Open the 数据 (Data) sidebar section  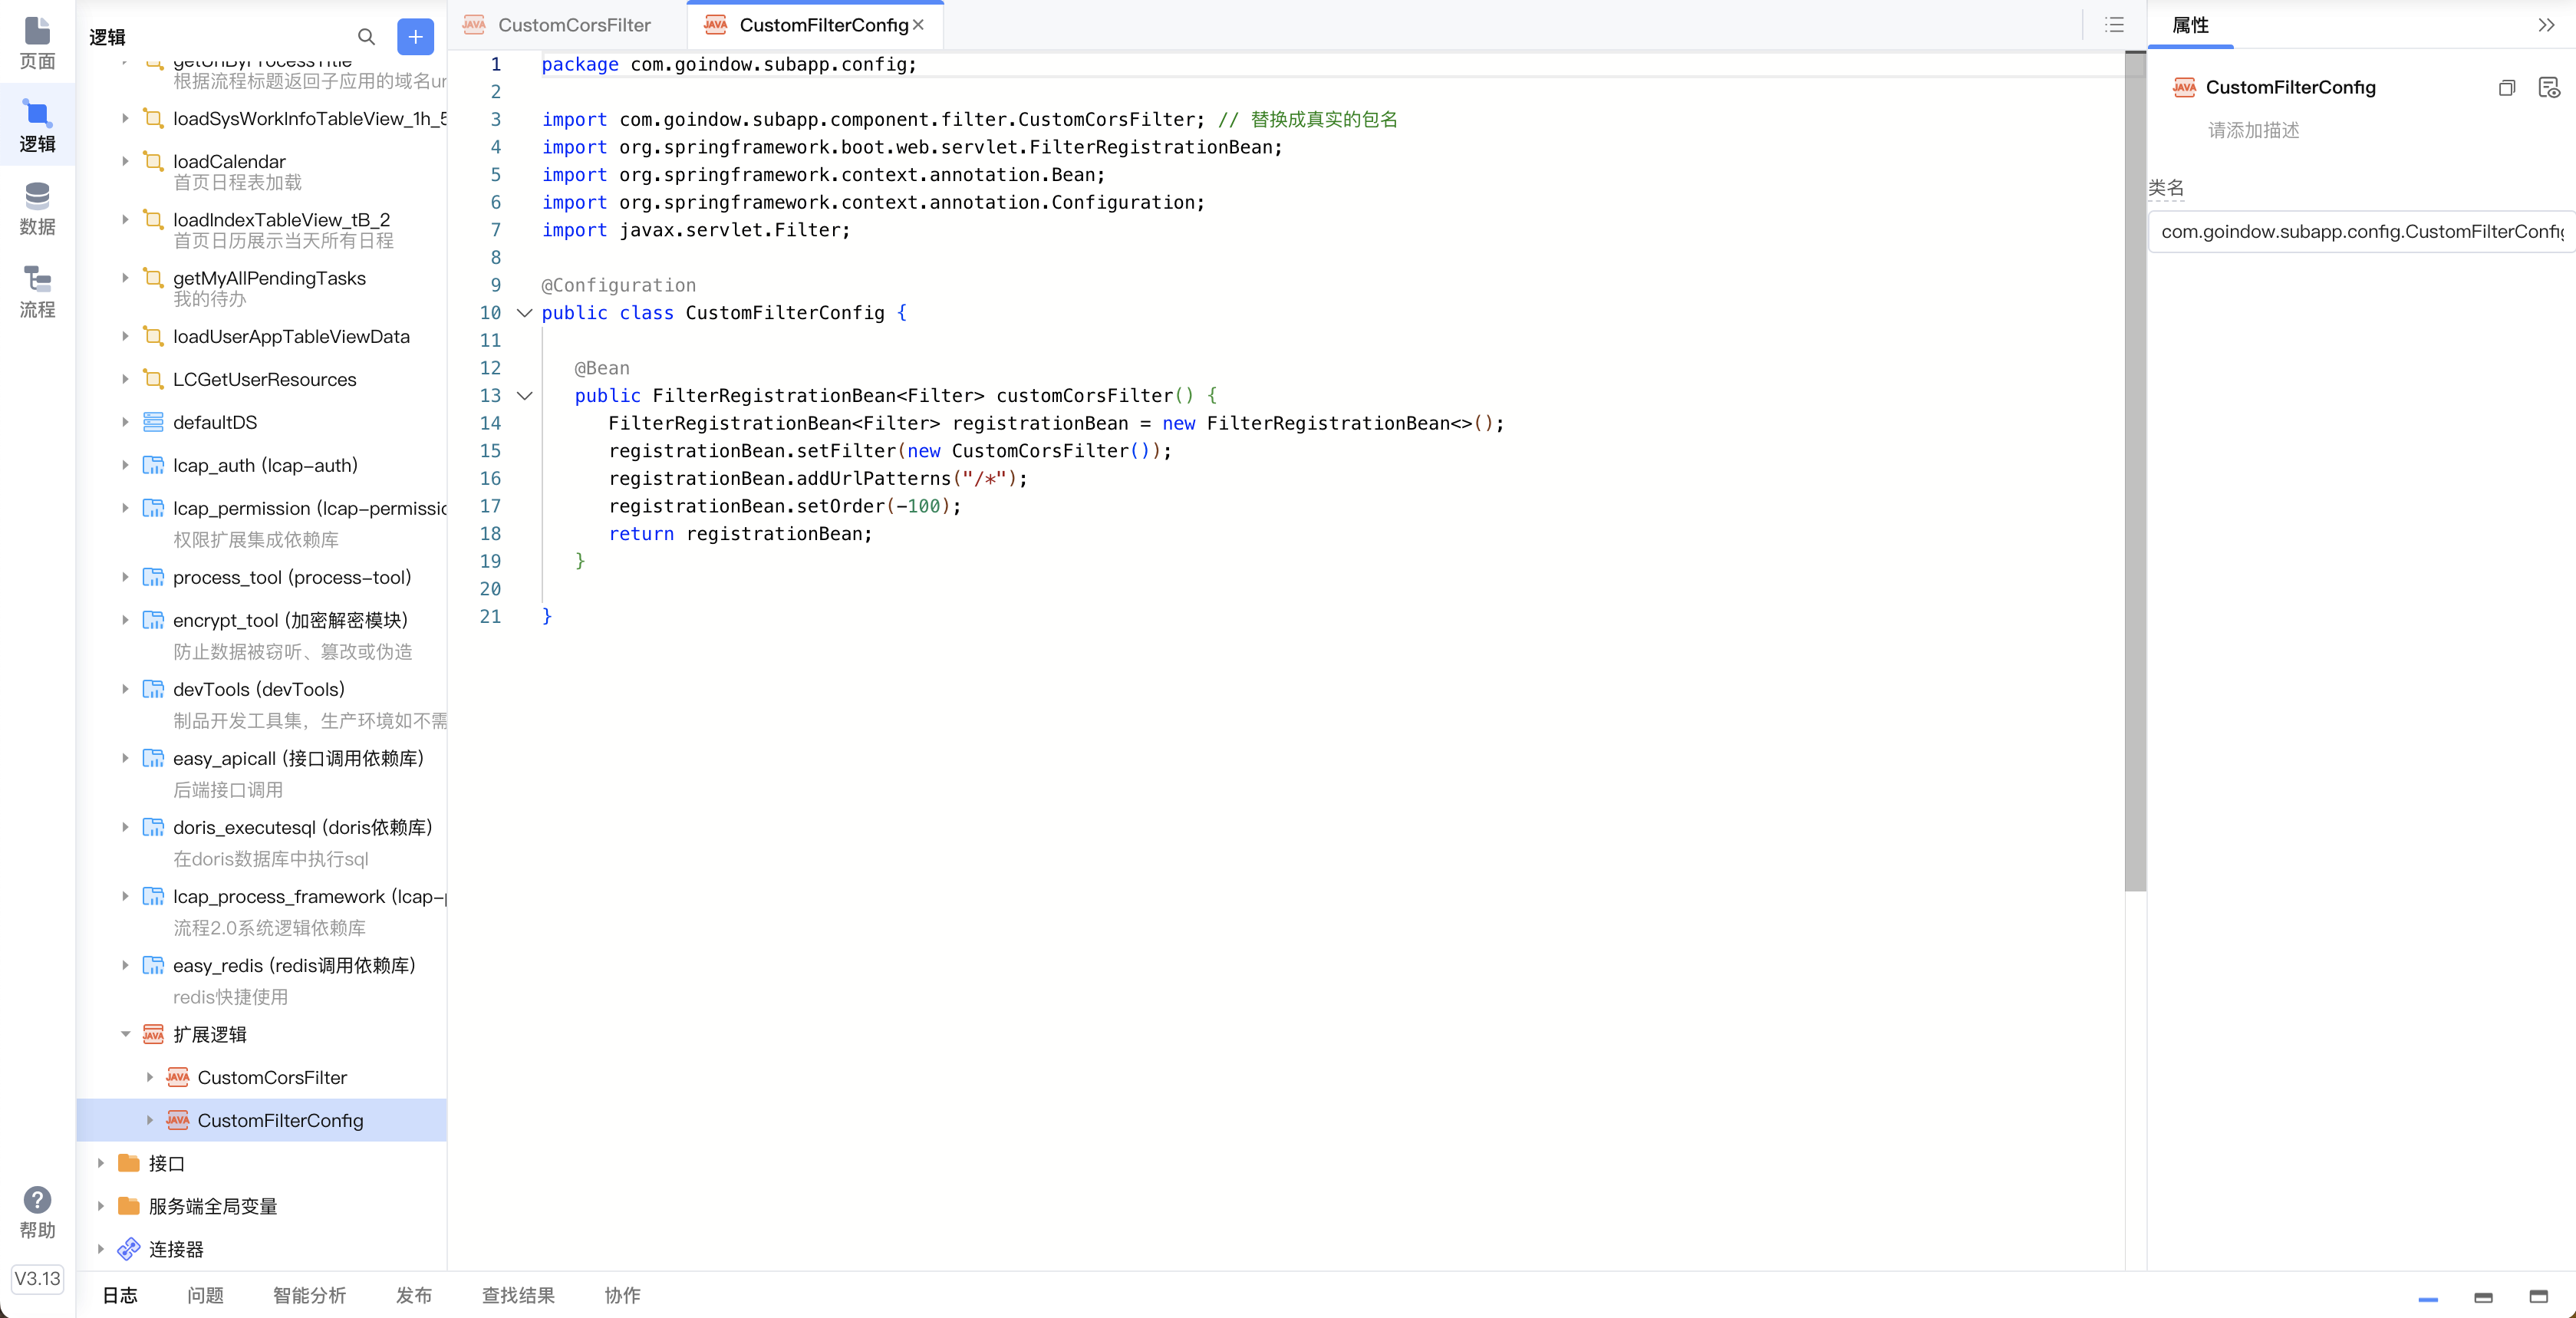pos(37,208)
